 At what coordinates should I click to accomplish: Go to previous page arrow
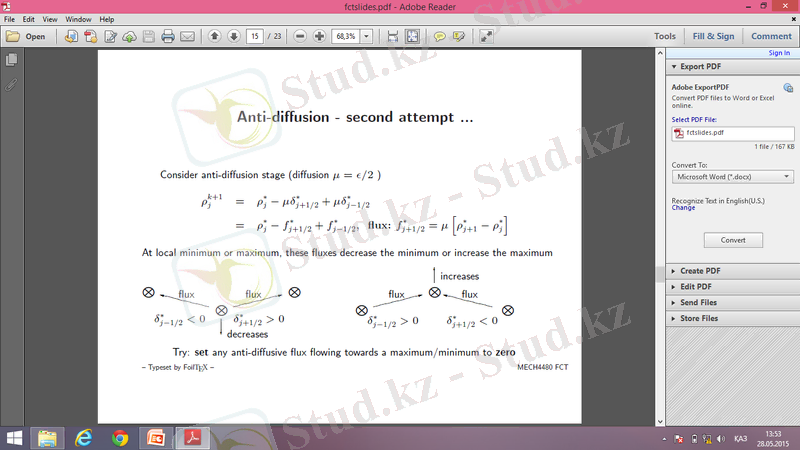(x=215, y=36)
